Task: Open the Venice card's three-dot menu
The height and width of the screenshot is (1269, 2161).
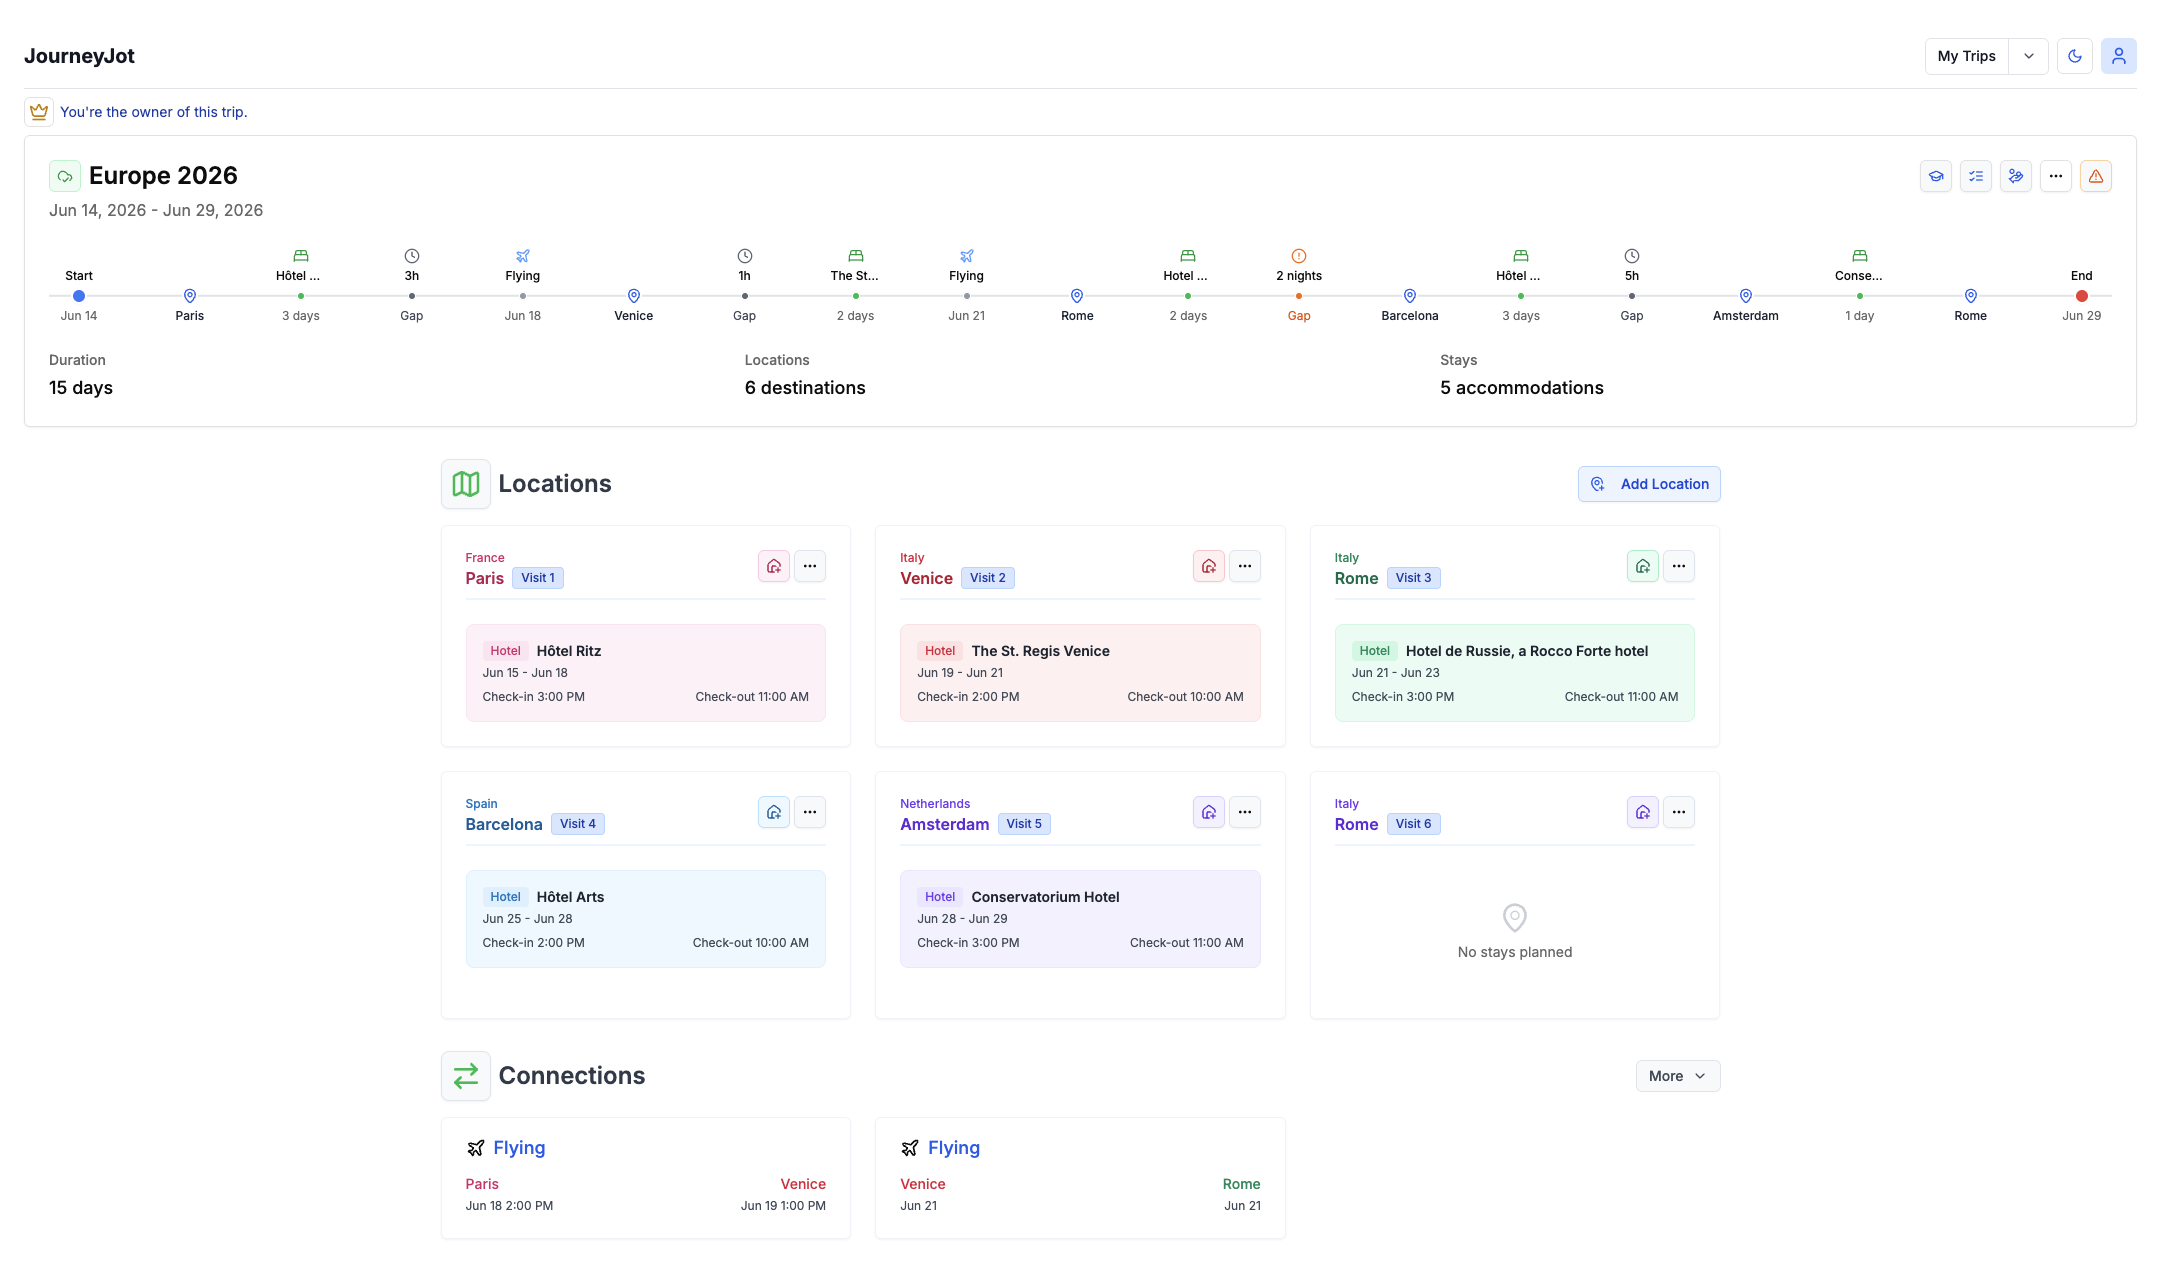Action: point(1245,565)
